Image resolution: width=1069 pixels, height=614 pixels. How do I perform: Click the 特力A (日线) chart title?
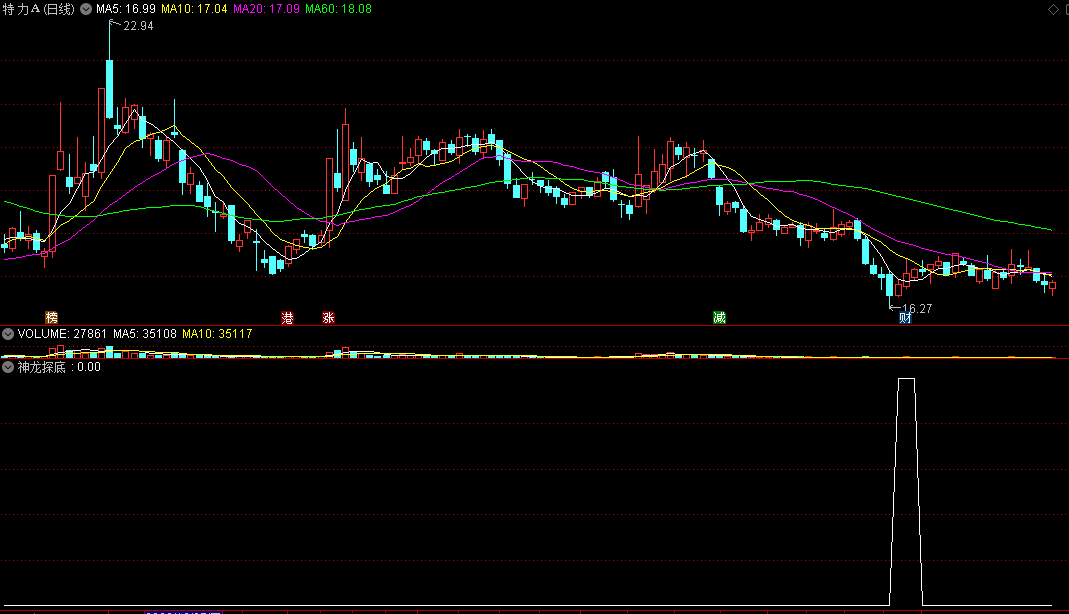(x=39, y=10)
